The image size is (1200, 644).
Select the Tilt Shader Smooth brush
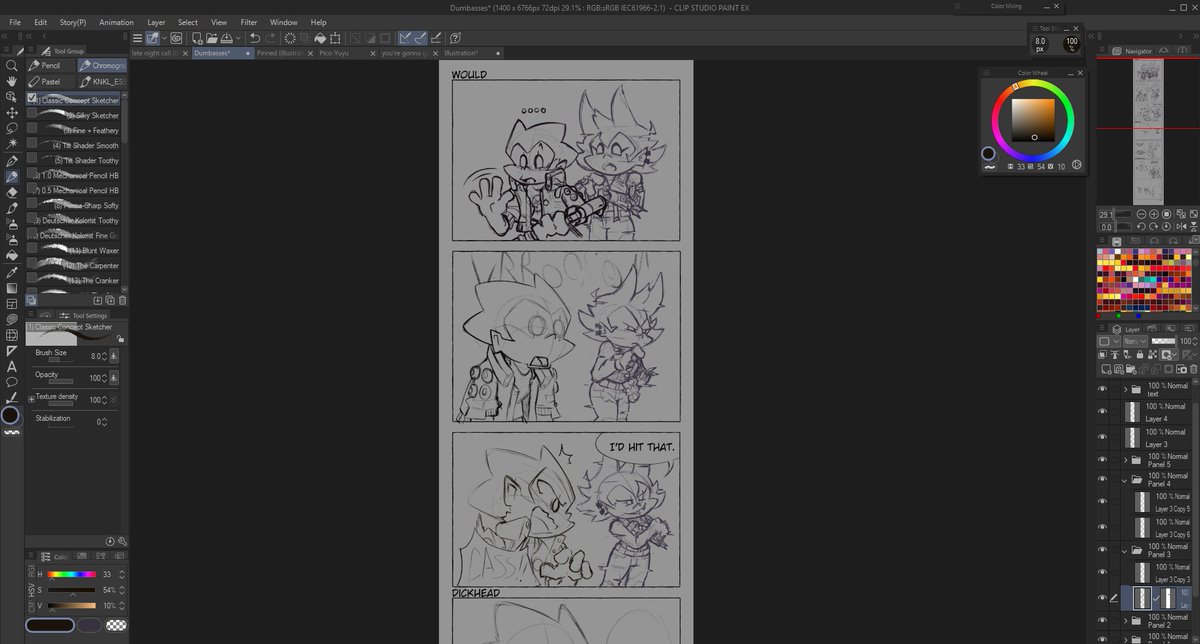[72, 145]
